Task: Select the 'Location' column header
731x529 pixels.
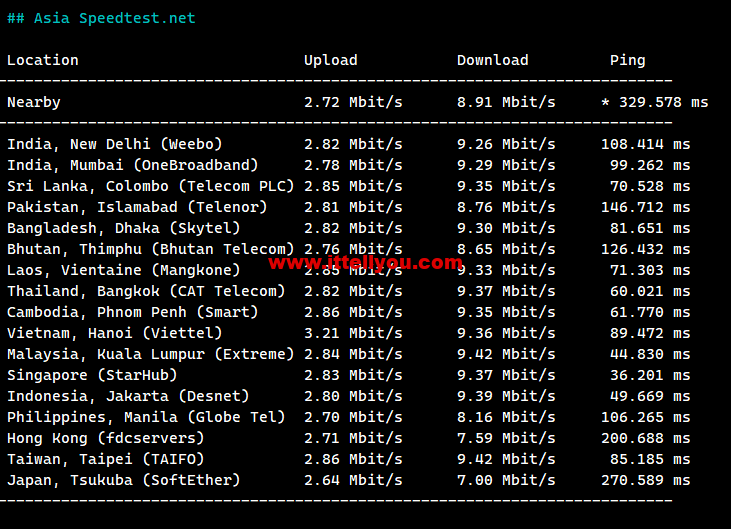Action: pos(43,60)
